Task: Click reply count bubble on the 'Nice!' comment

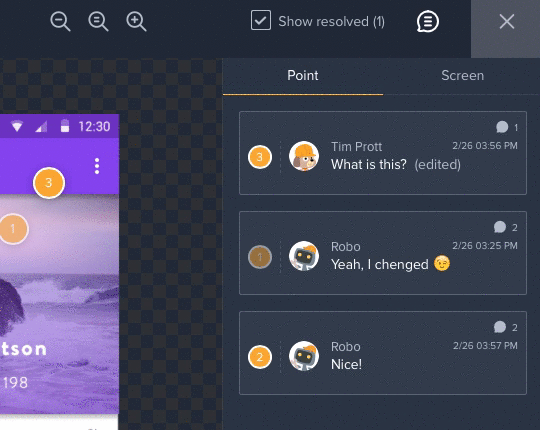Action: click(x=505, y=327)
